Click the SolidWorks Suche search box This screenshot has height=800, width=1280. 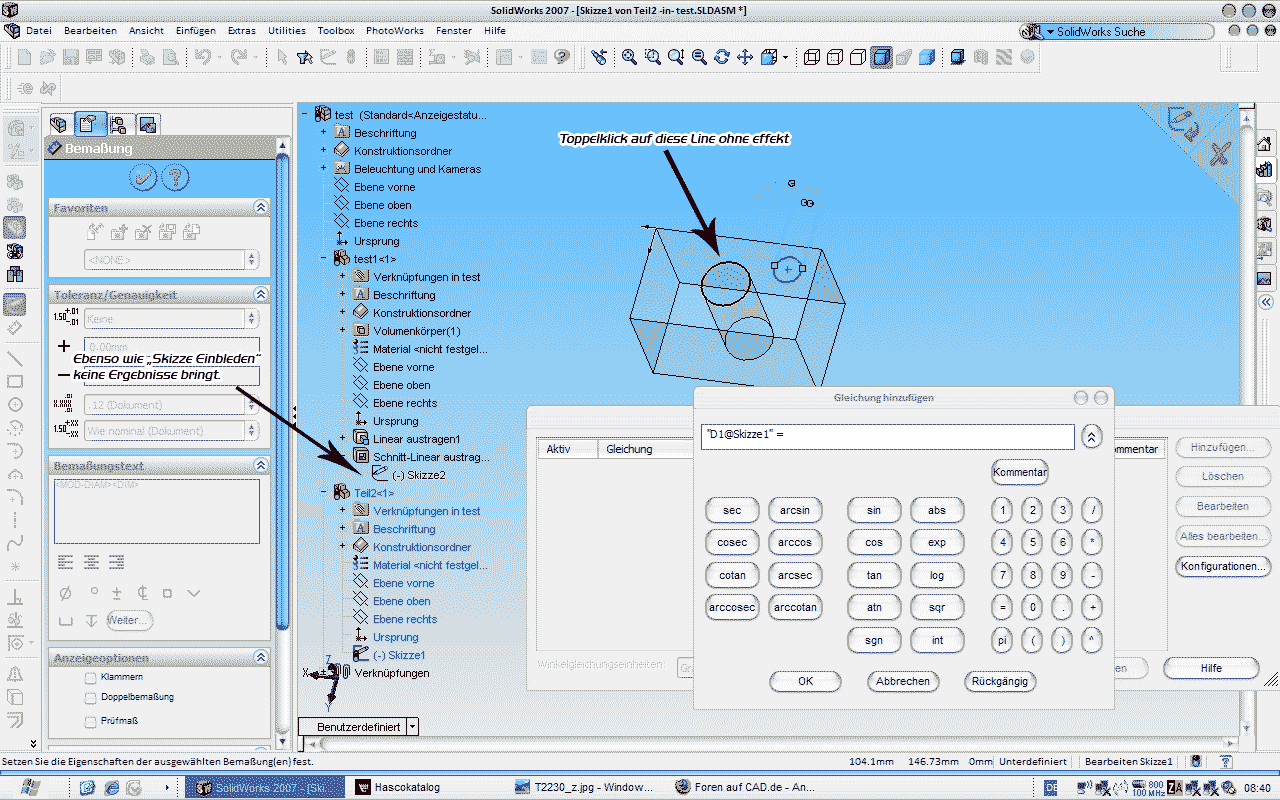coord(1130,32)
